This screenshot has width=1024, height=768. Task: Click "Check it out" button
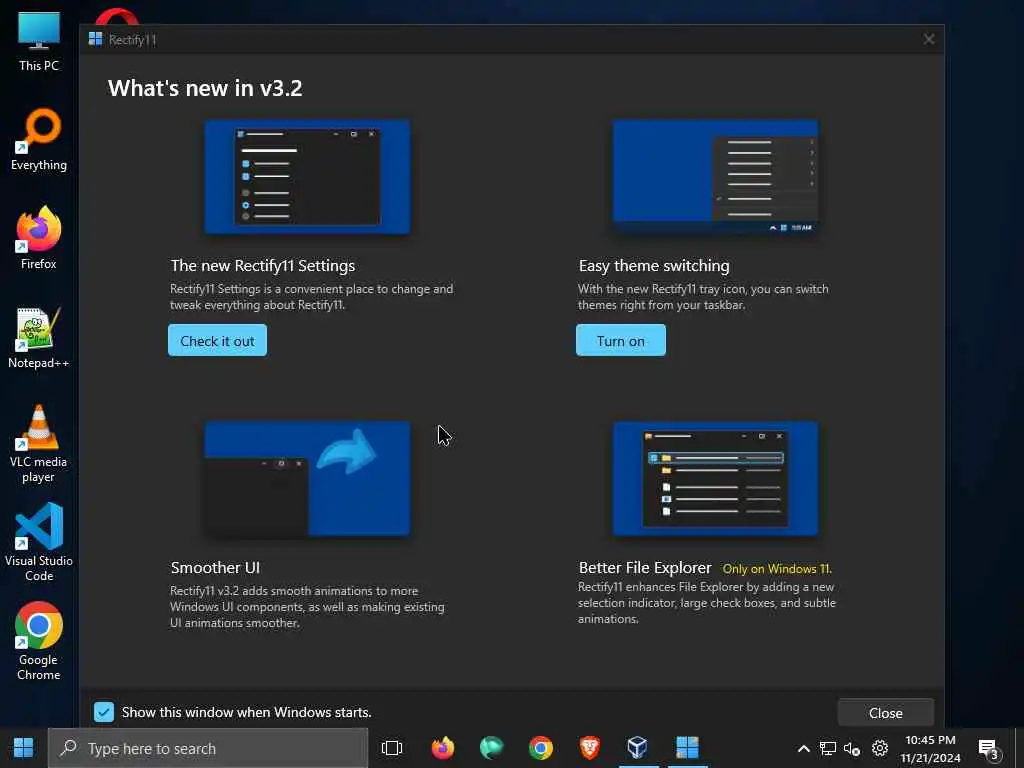[x=217, y=340]
